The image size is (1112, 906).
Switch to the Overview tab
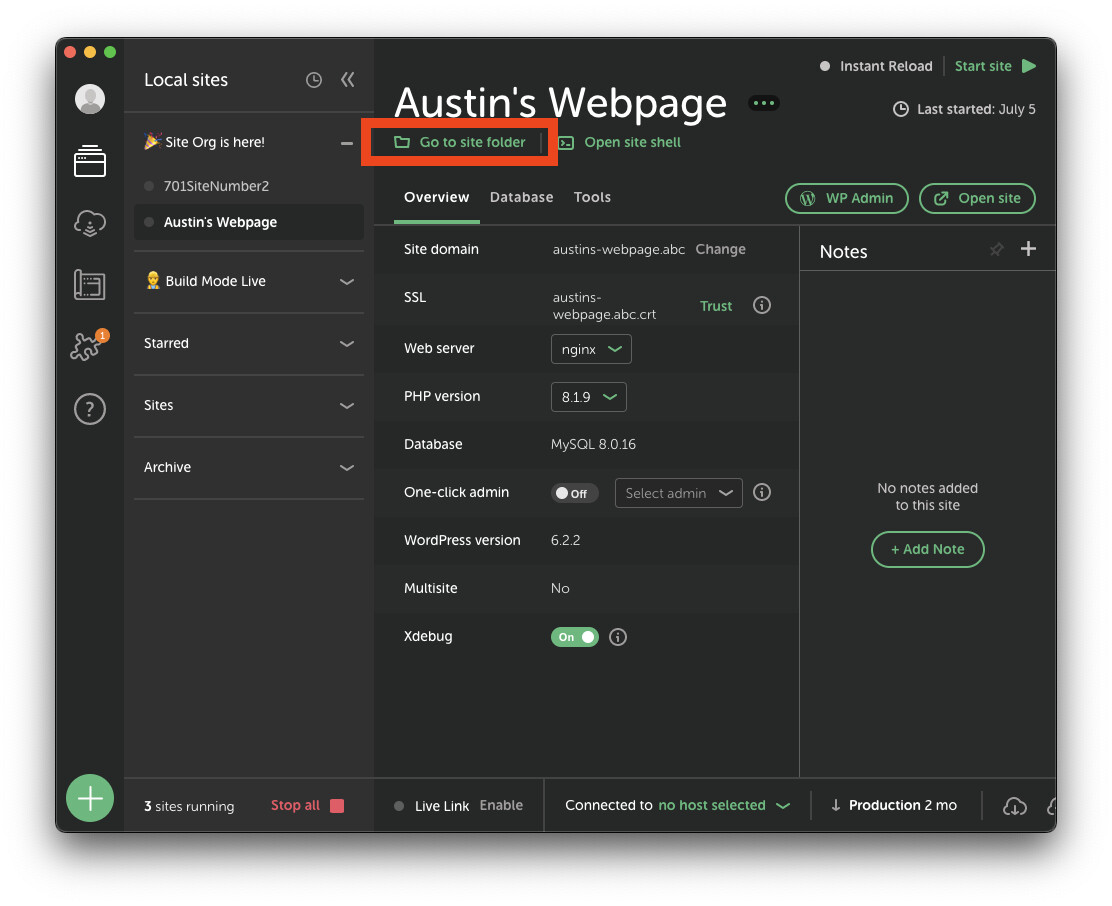(x=436, y=197)
